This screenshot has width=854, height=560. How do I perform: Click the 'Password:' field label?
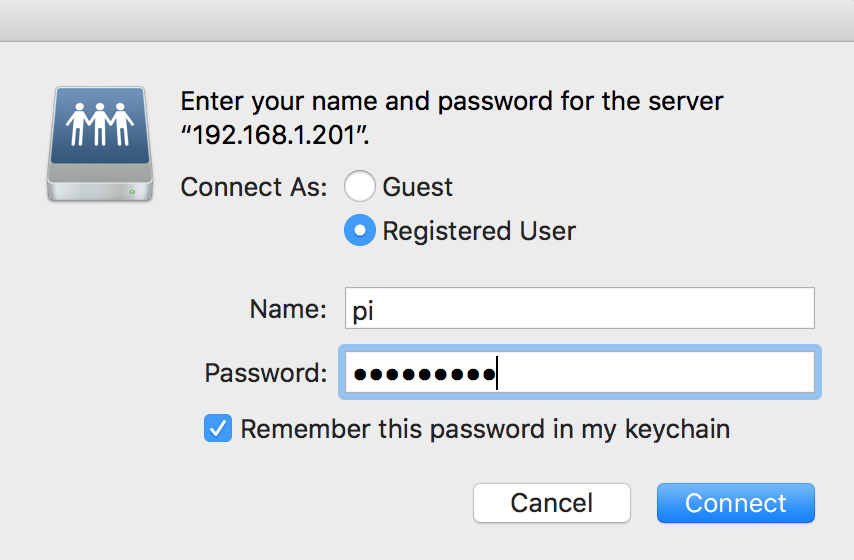click(265, 373)
